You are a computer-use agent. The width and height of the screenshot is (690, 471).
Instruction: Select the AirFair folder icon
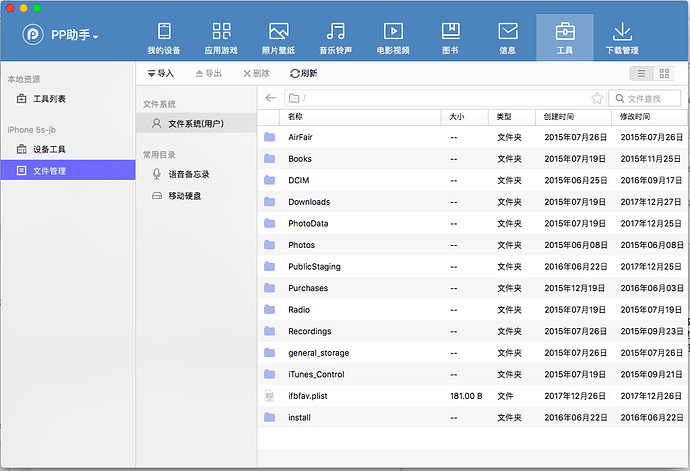coord(270,137)
